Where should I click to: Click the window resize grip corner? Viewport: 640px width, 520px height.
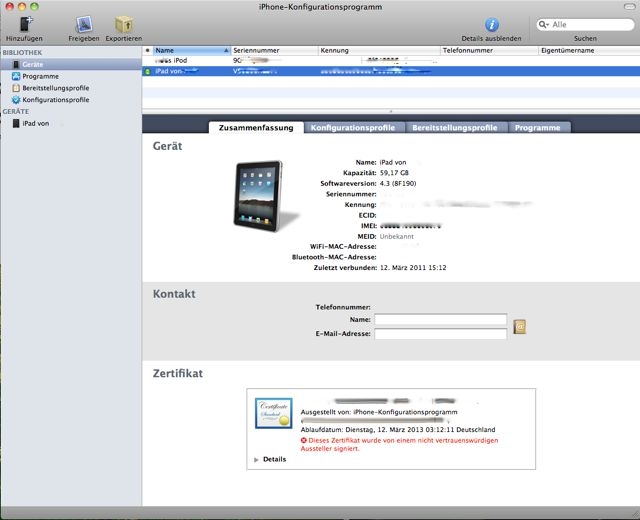tap(635, 516)
